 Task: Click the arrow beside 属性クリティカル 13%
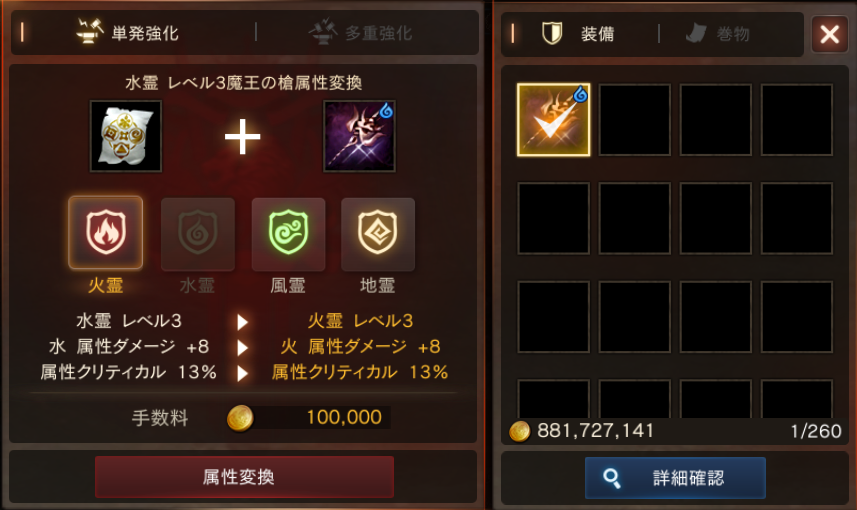coord(243,373)
